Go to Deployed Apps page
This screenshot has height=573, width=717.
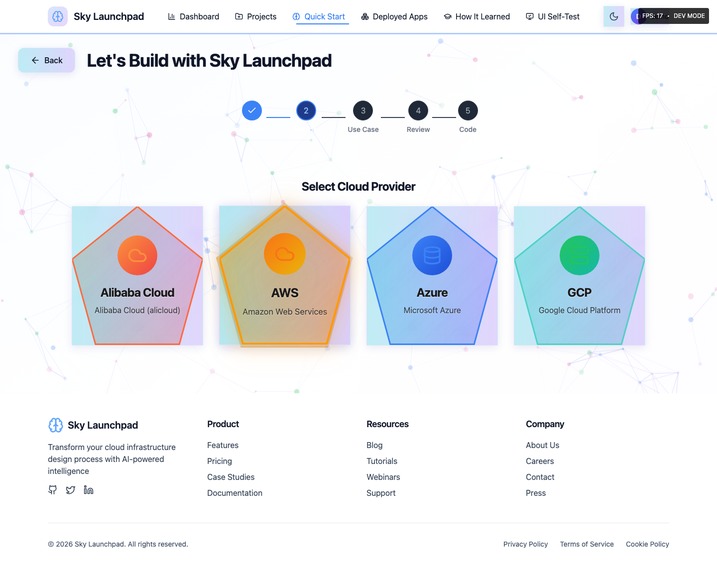[x=394, y=16]
